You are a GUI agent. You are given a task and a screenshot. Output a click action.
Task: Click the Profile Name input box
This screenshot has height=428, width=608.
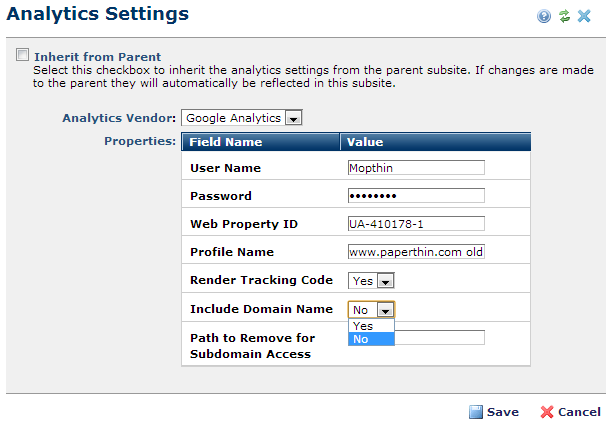(x=416, y=252)
